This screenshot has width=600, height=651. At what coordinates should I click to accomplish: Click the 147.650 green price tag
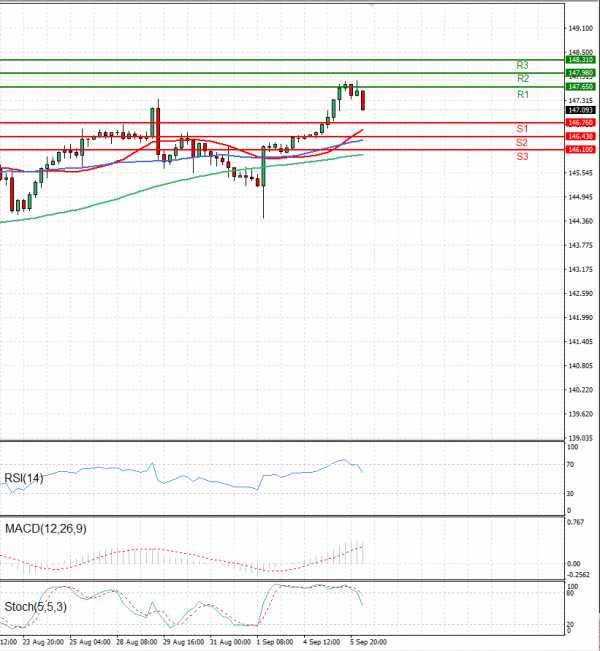pos(581,87)
